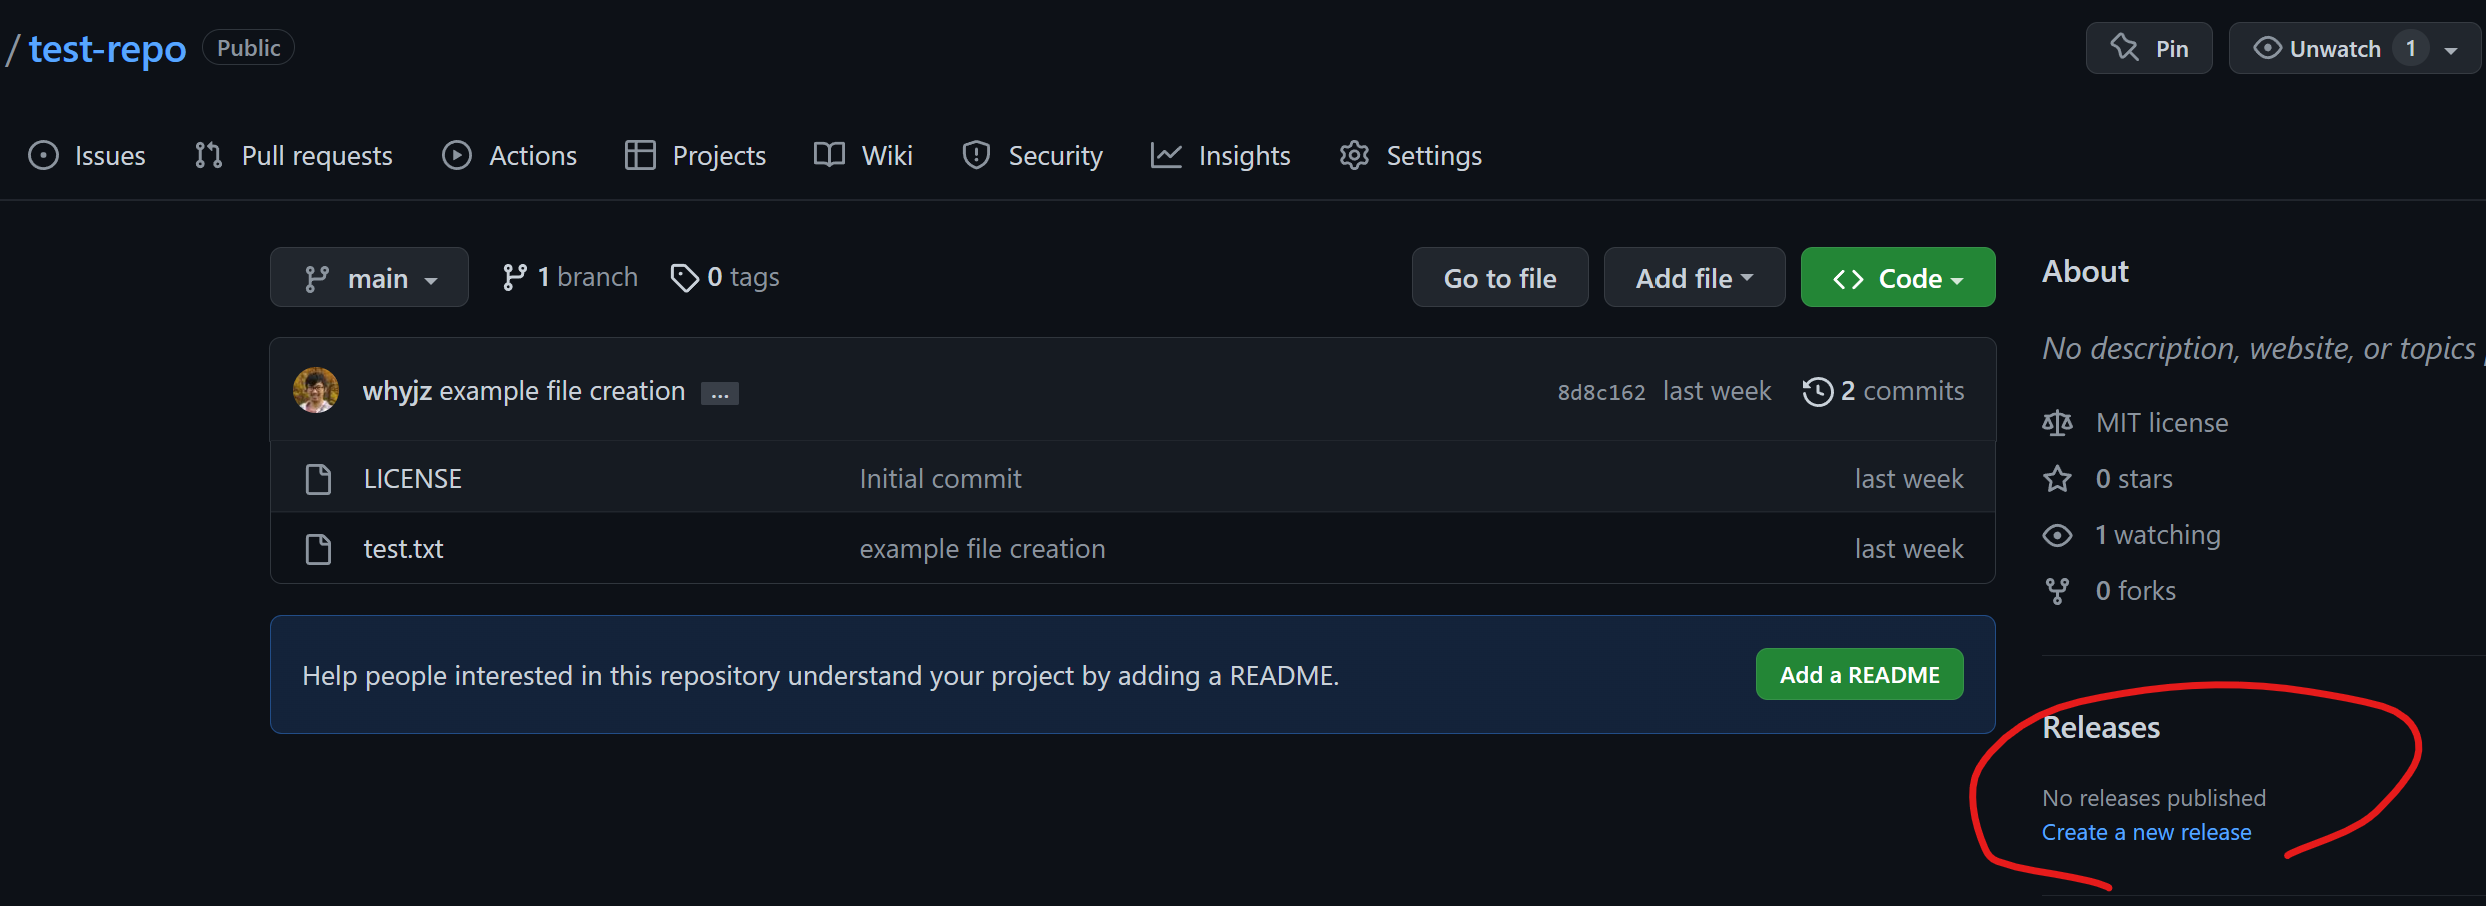This screenshot has height=906, width=2486.
Task: Click the branch icon beside 1 branch
Action: pos(514,277)
